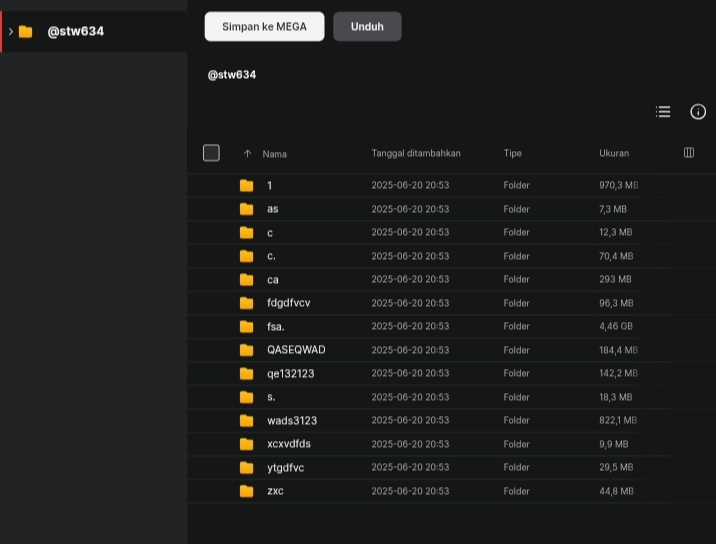This screenshot has width=716, height=544.
Task: Expand the @stw634 tree chevron
Action: point(11,32)
